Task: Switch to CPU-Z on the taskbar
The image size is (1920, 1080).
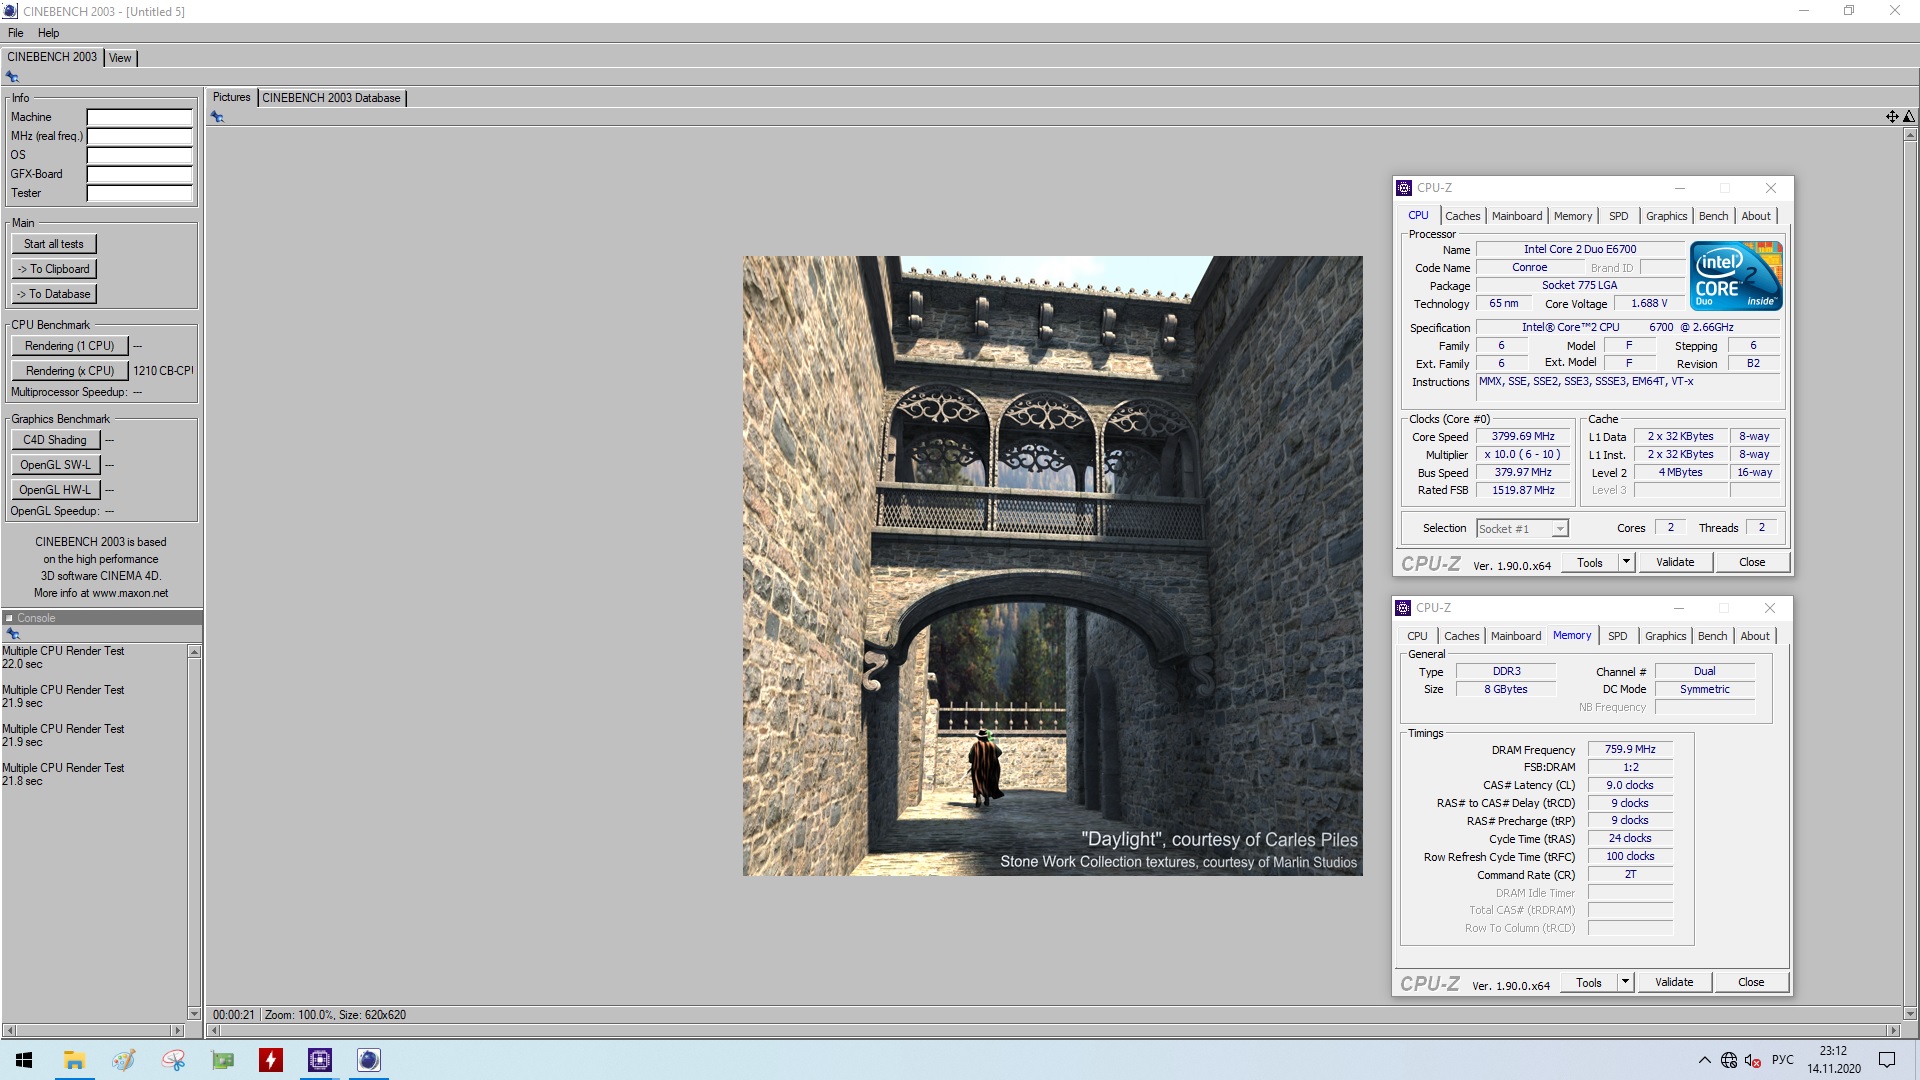Action: point(320,1060)
